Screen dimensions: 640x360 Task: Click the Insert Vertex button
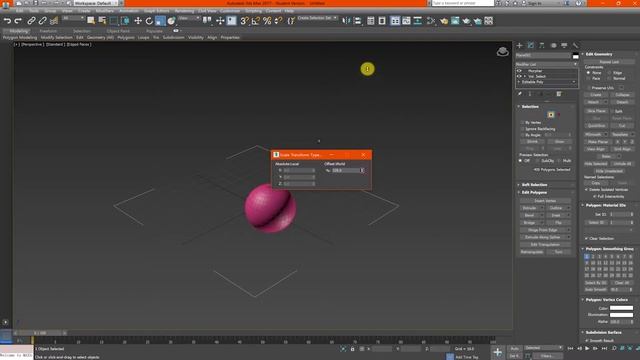pyautogui.click(x=545, y=201)
